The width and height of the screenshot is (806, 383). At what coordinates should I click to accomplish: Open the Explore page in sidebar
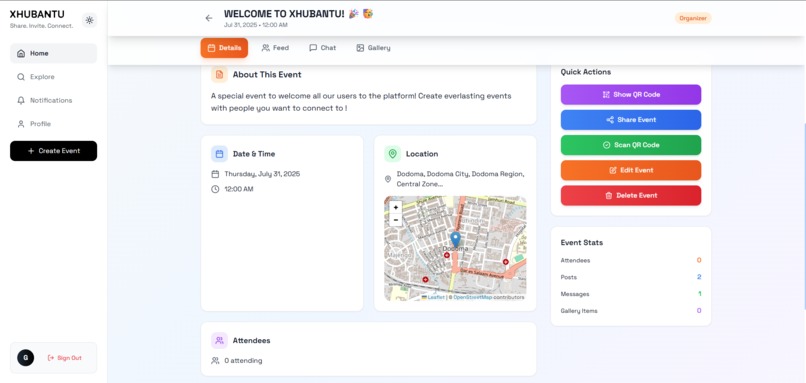[x=53, y=77]
